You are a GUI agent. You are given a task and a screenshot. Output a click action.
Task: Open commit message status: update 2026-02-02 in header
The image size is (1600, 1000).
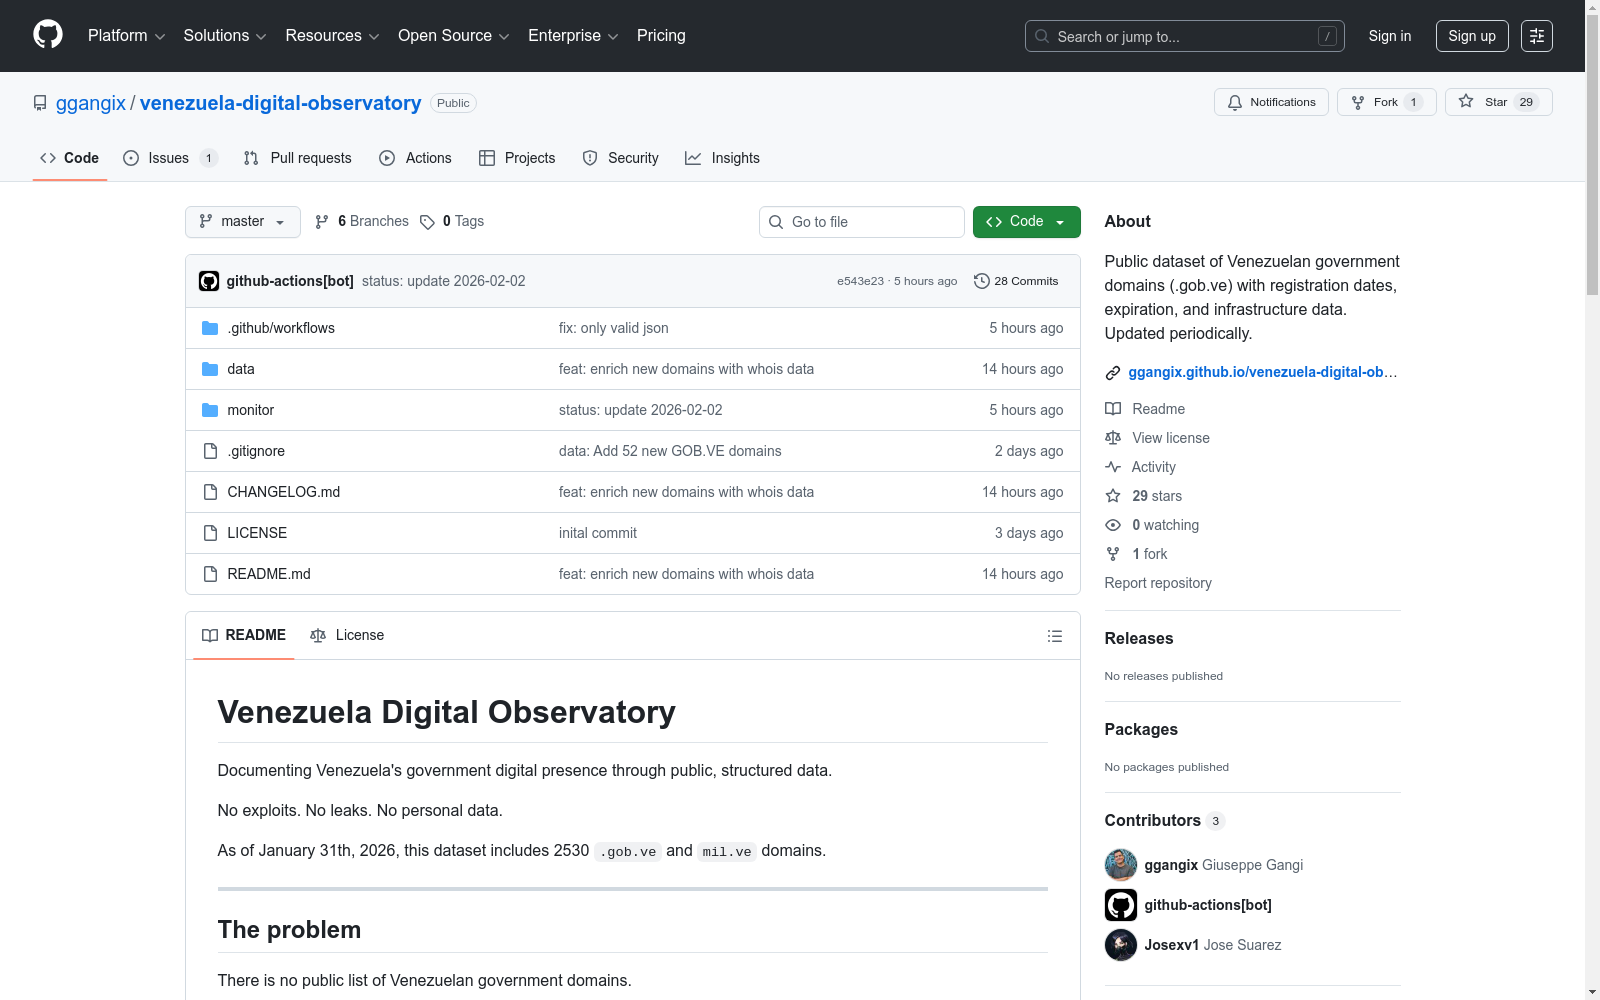[x=444, y=281]
